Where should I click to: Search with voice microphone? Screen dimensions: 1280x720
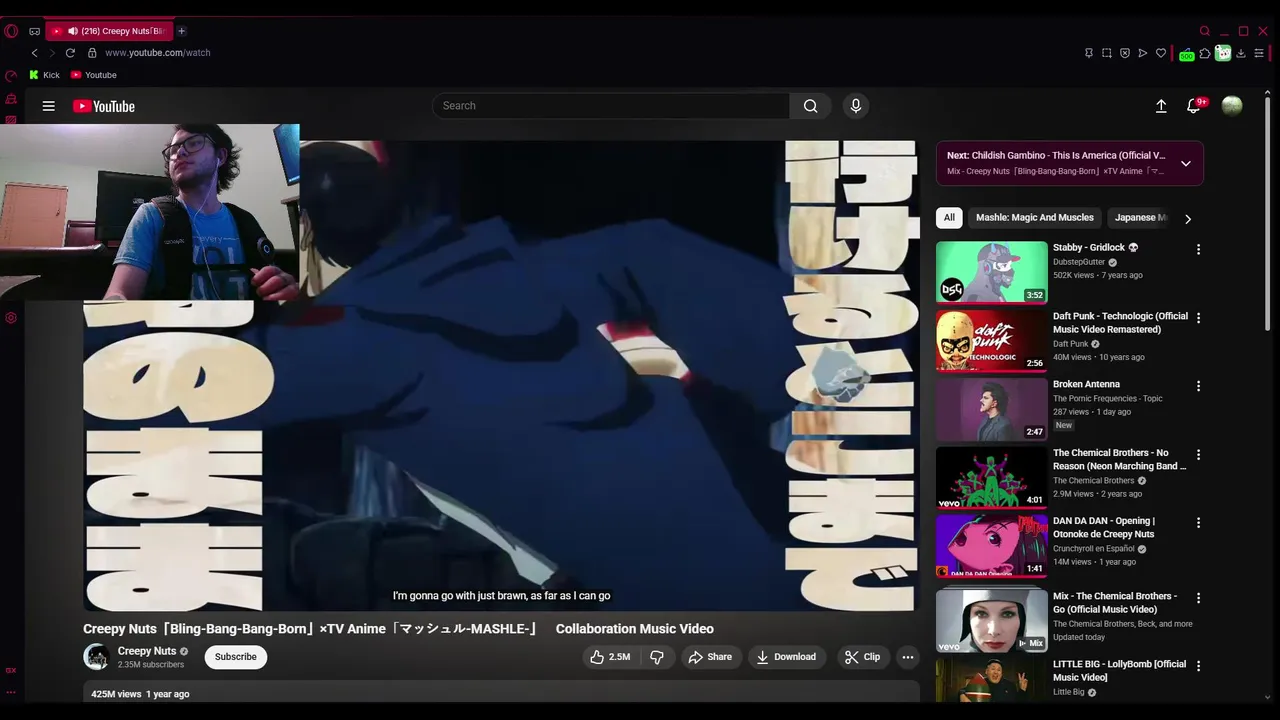pyautogui.click(x=855, y=106)
